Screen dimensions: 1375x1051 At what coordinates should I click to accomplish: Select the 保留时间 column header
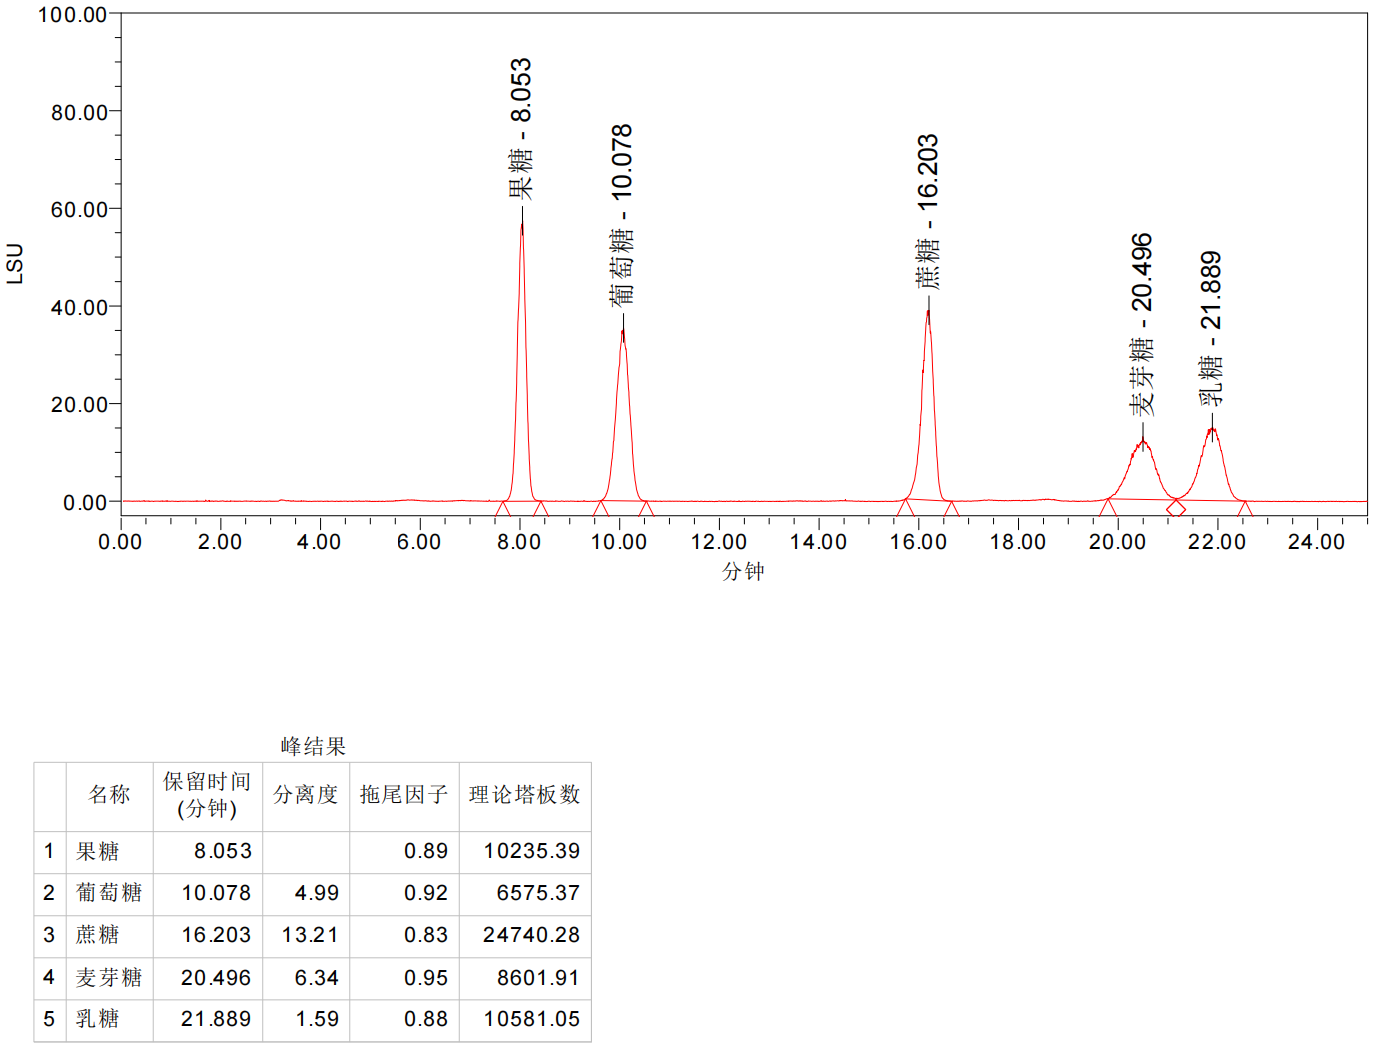(x=207, y=795)
